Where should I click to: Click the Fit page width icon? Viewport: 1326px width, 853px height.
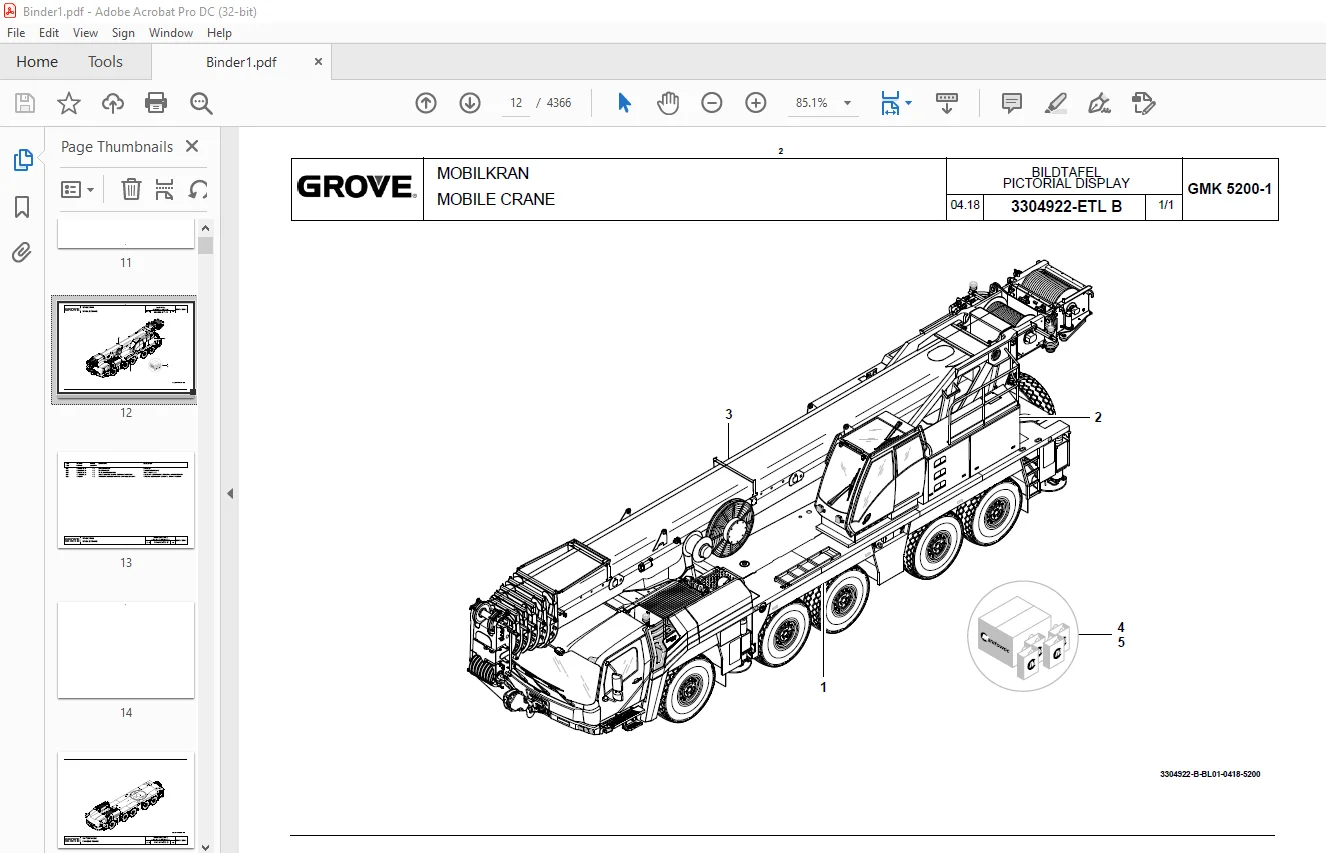coord(889,103)
